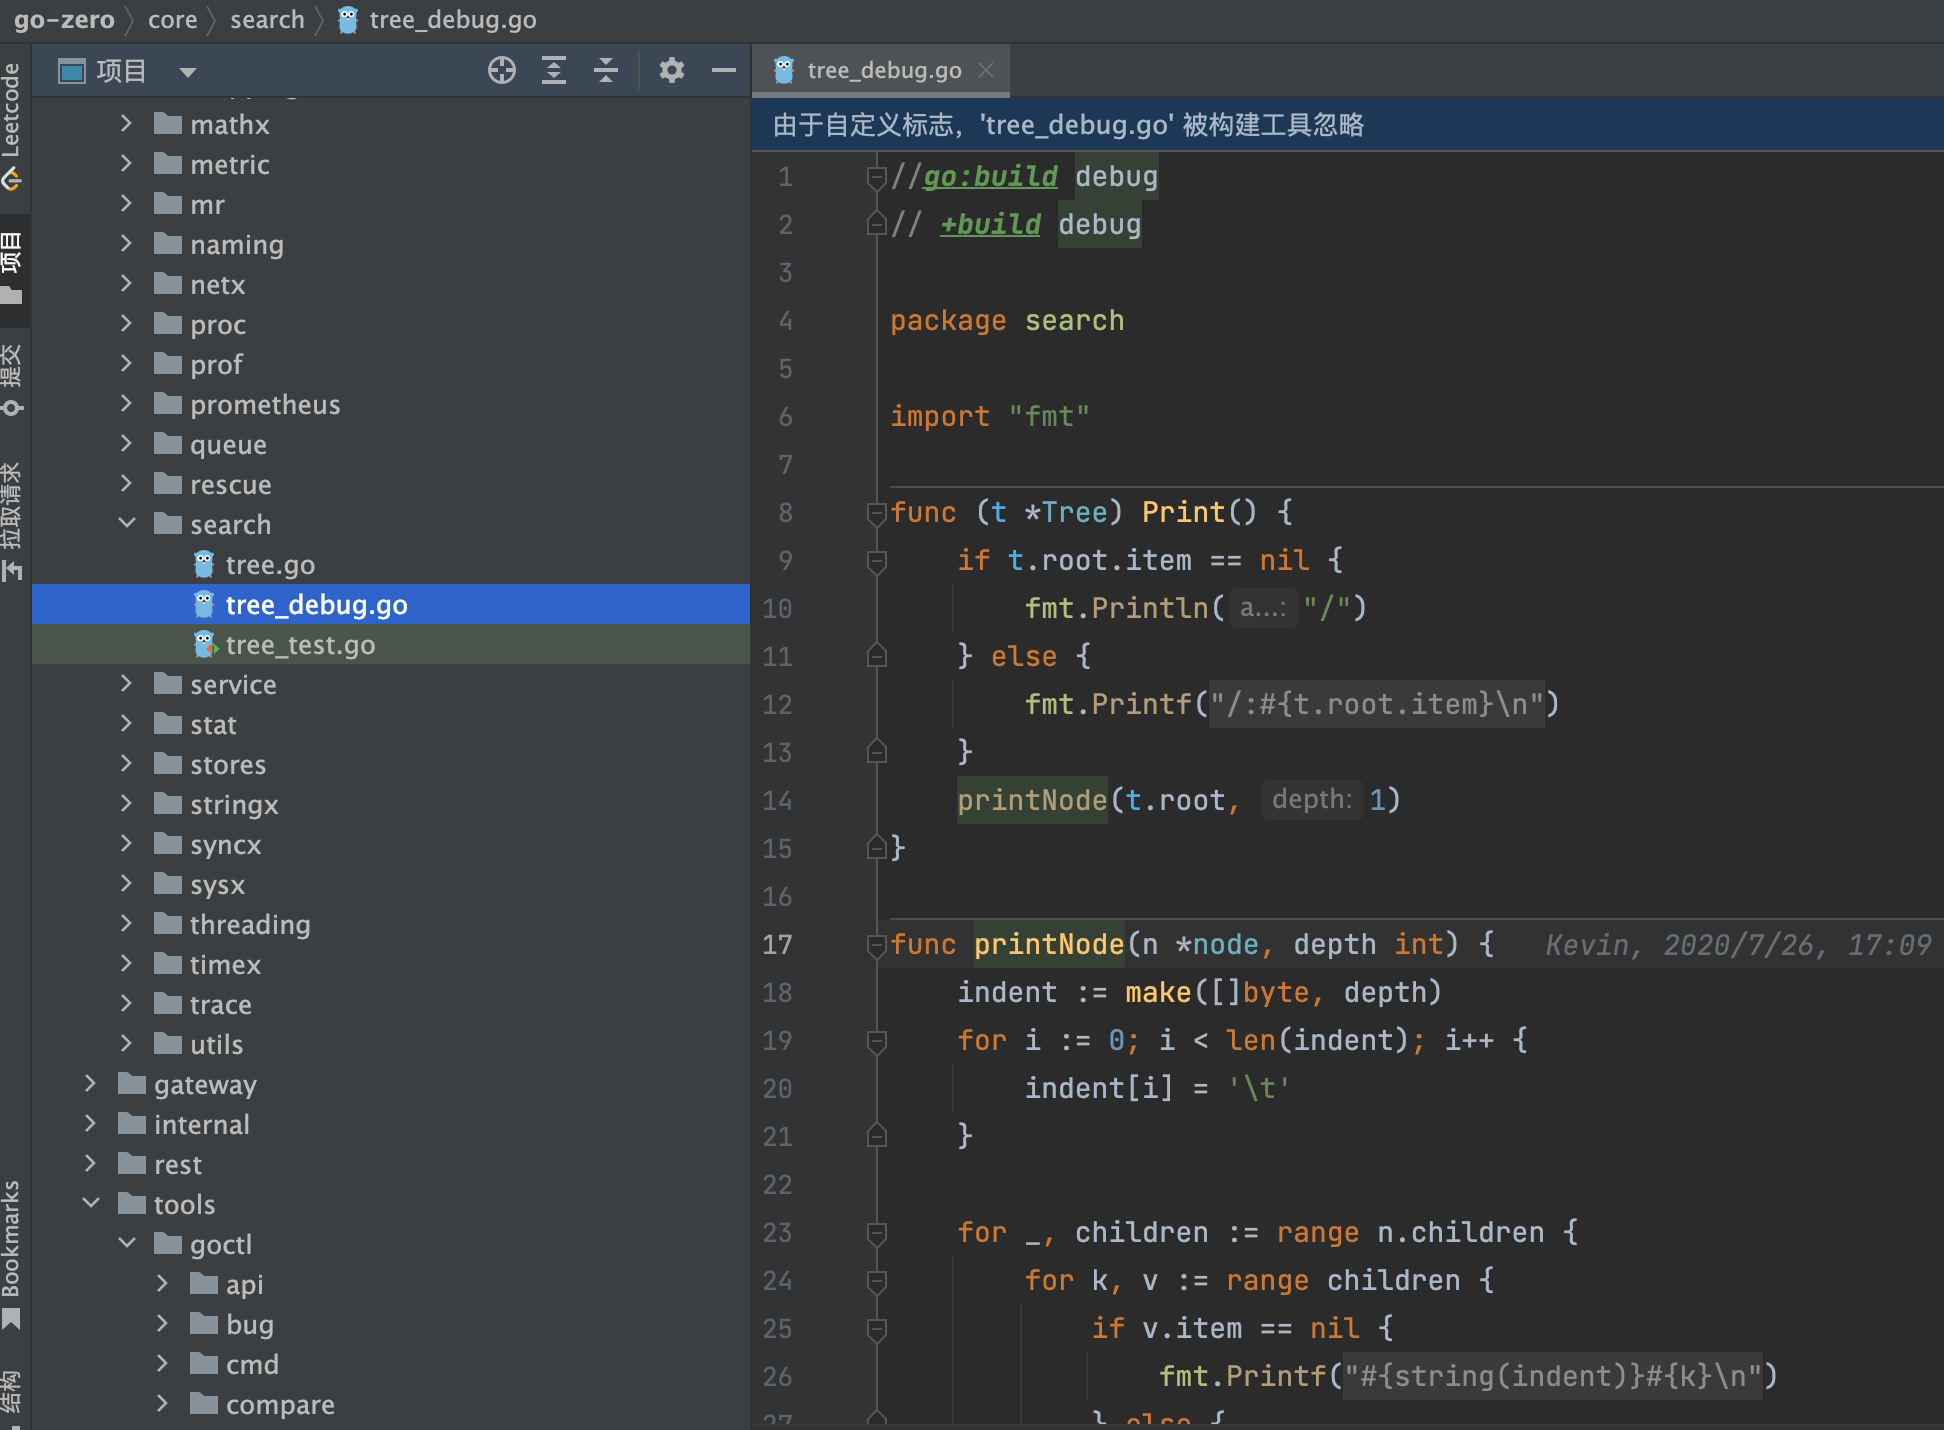The image size is (1944, 1430).
Task: Fold the Print function at line 8
Action: [x=877, y=513]
